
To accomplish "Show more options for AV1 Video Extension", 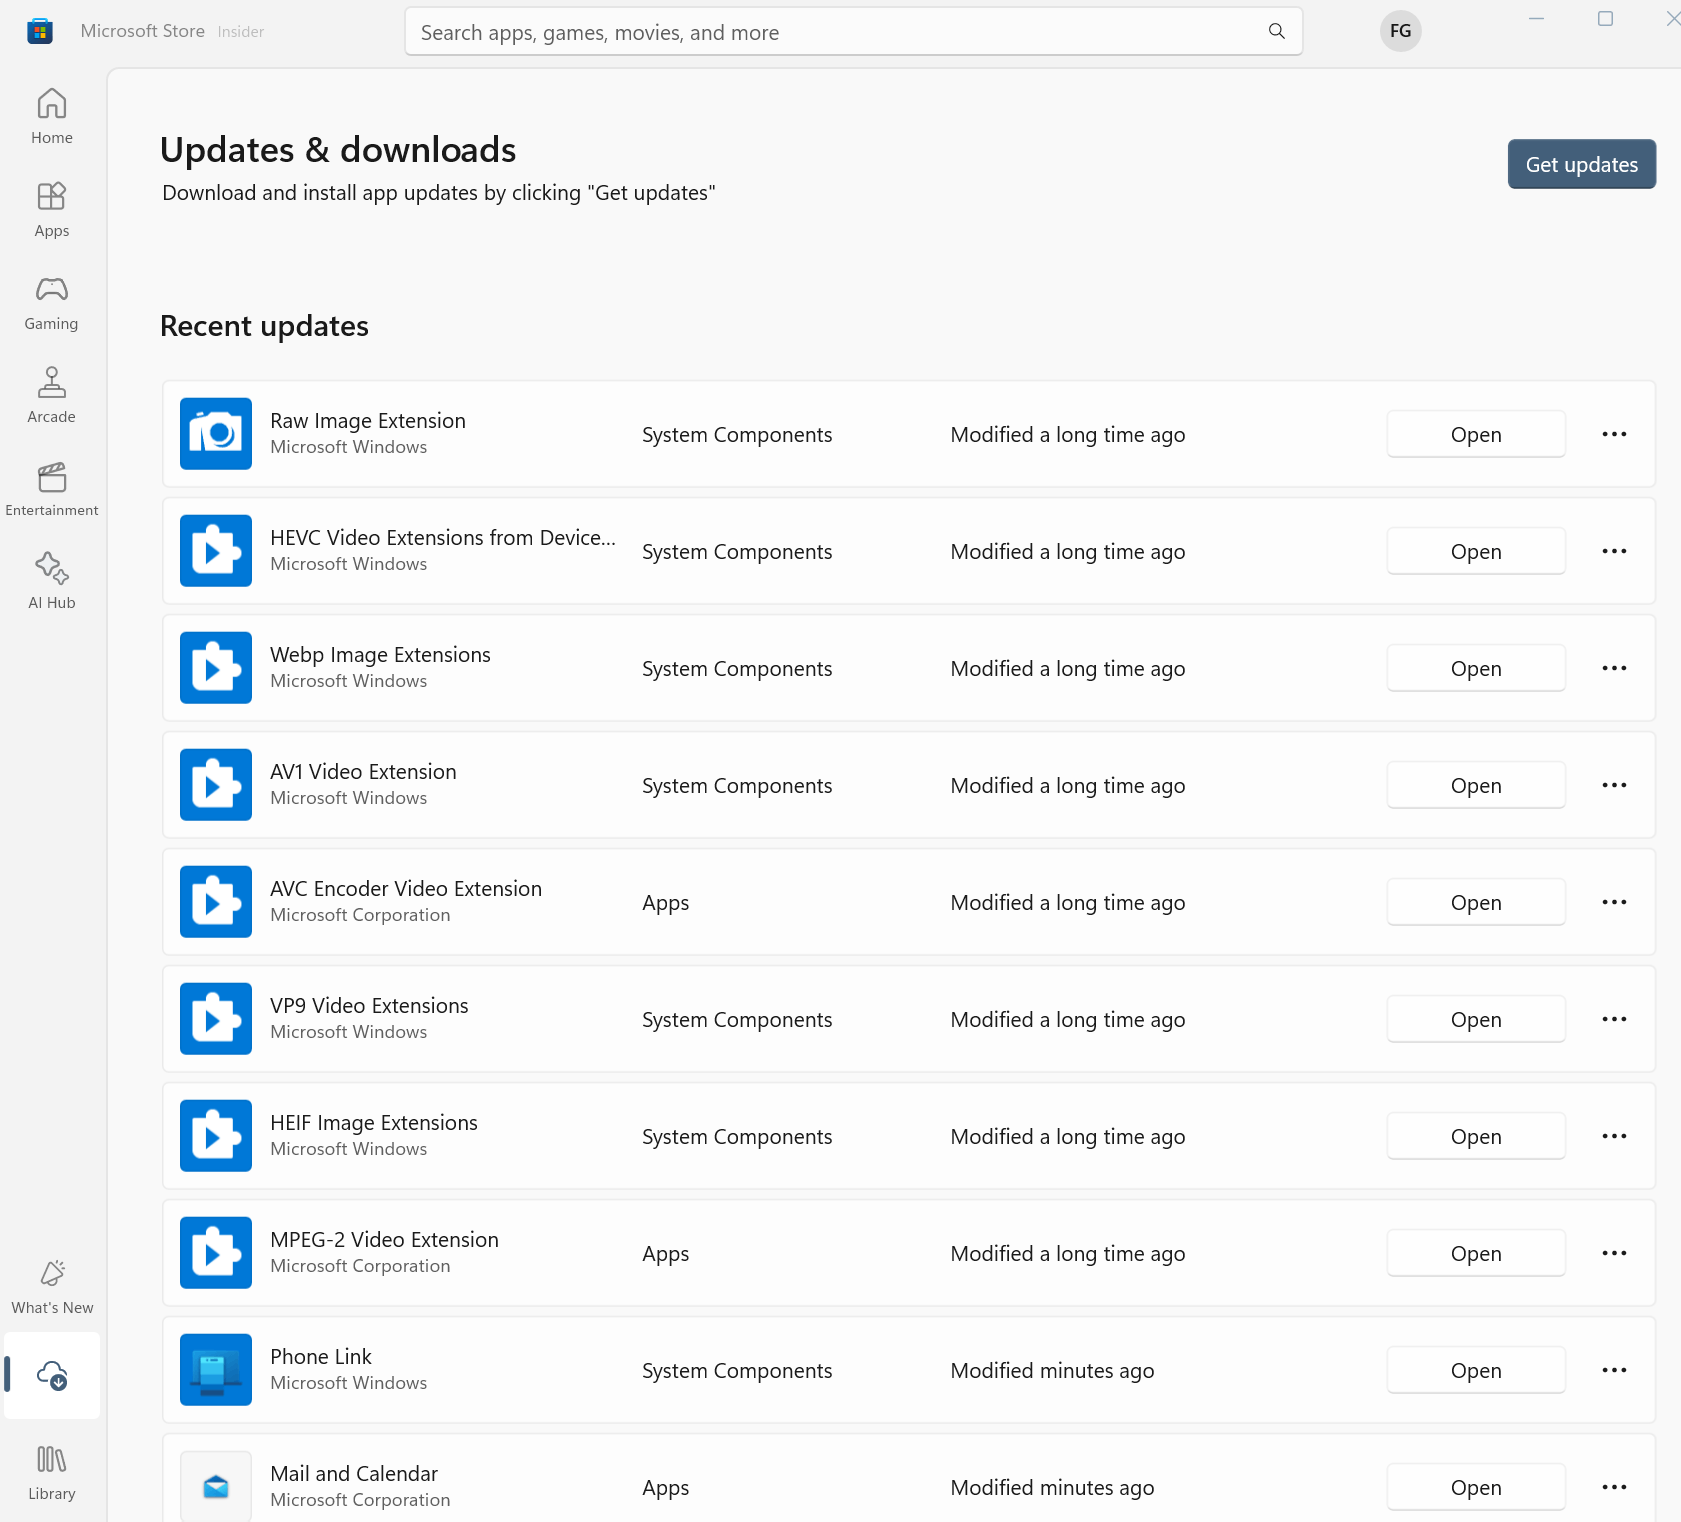I will (1614, 785).
